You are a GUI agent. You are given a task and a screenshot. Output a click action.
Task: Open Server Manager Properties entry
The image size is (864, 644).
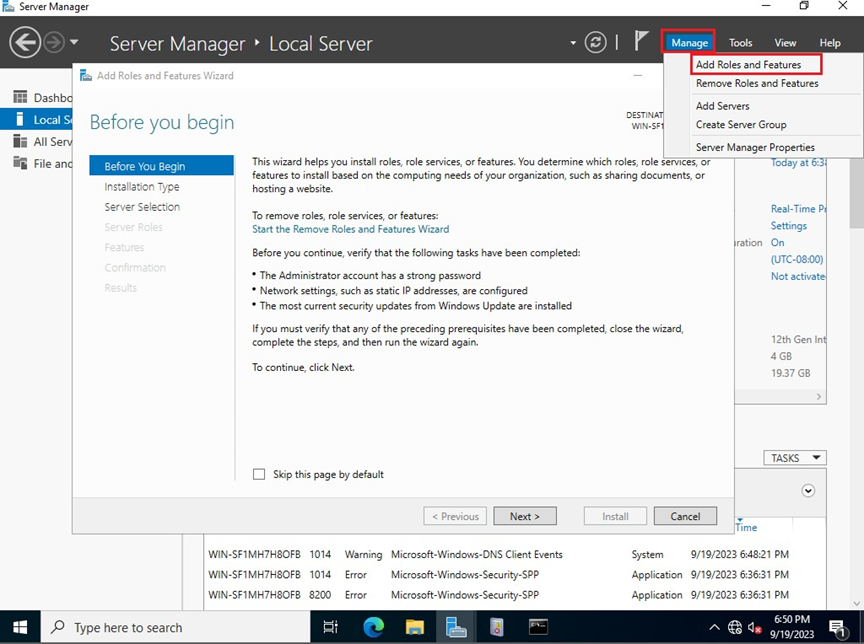pos(755,147)
